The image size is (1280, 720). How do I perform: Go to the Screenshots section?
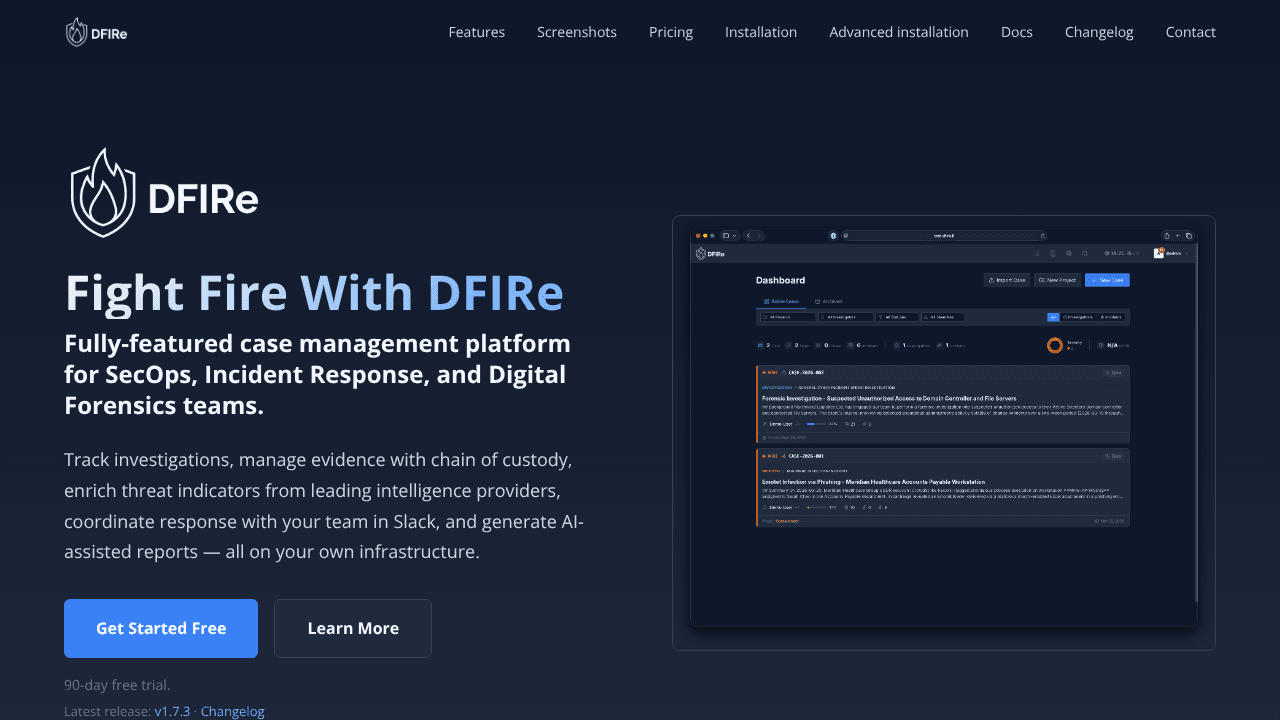click(577, 32)
